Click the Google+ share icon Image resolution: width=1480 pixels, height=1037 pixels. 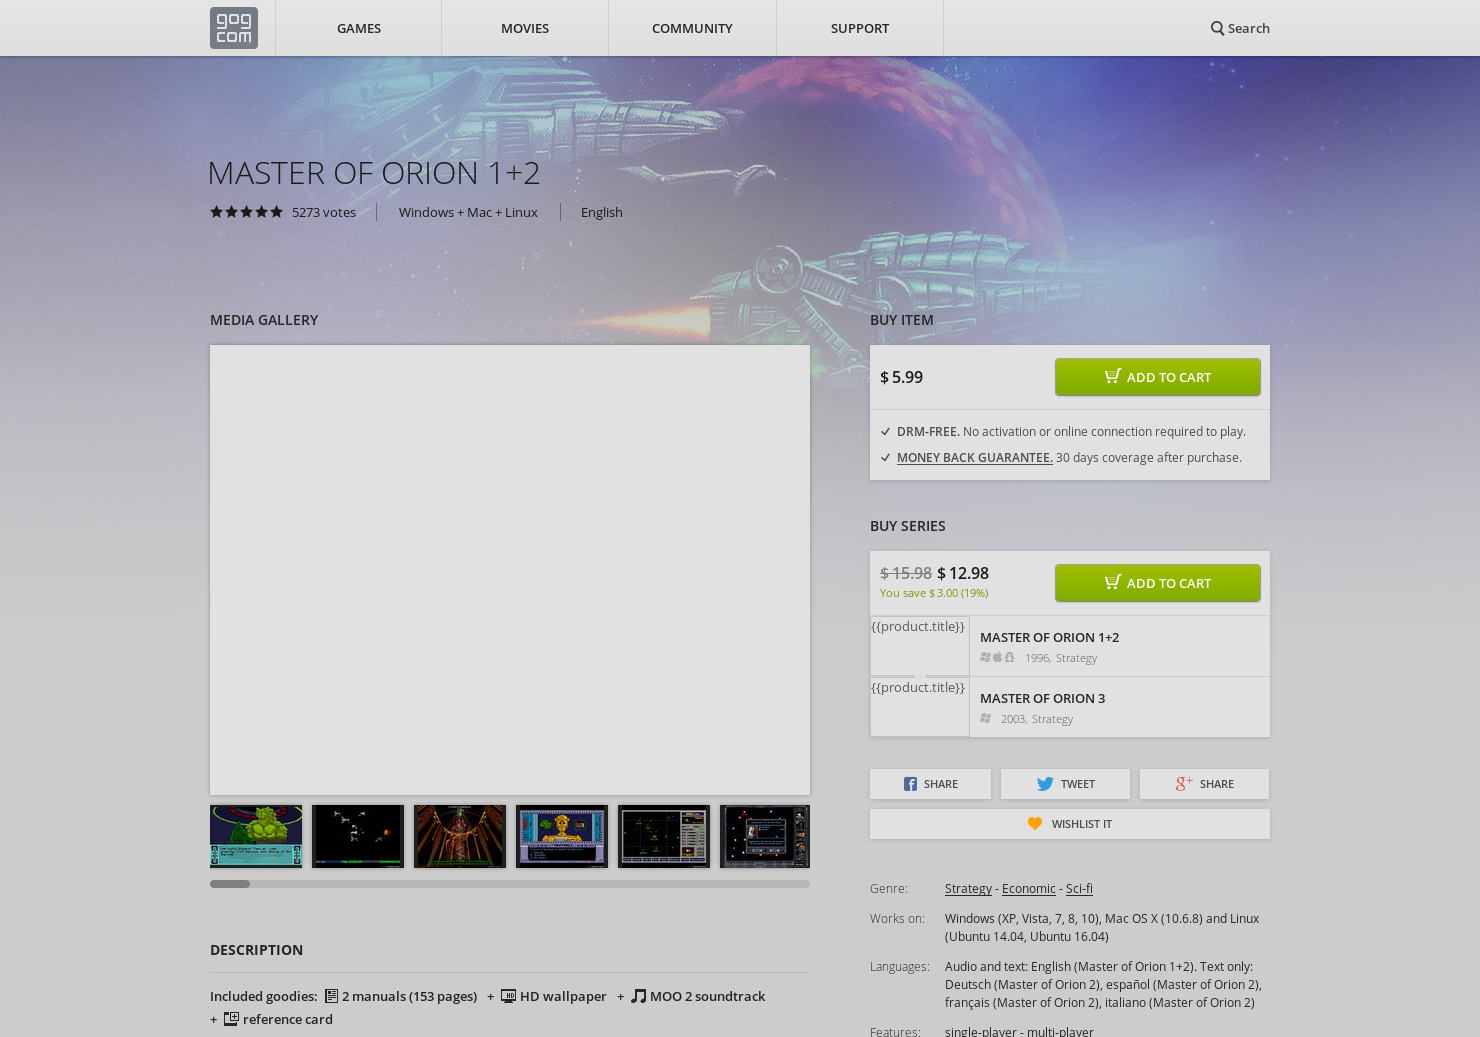click(x=1185, y=784)
